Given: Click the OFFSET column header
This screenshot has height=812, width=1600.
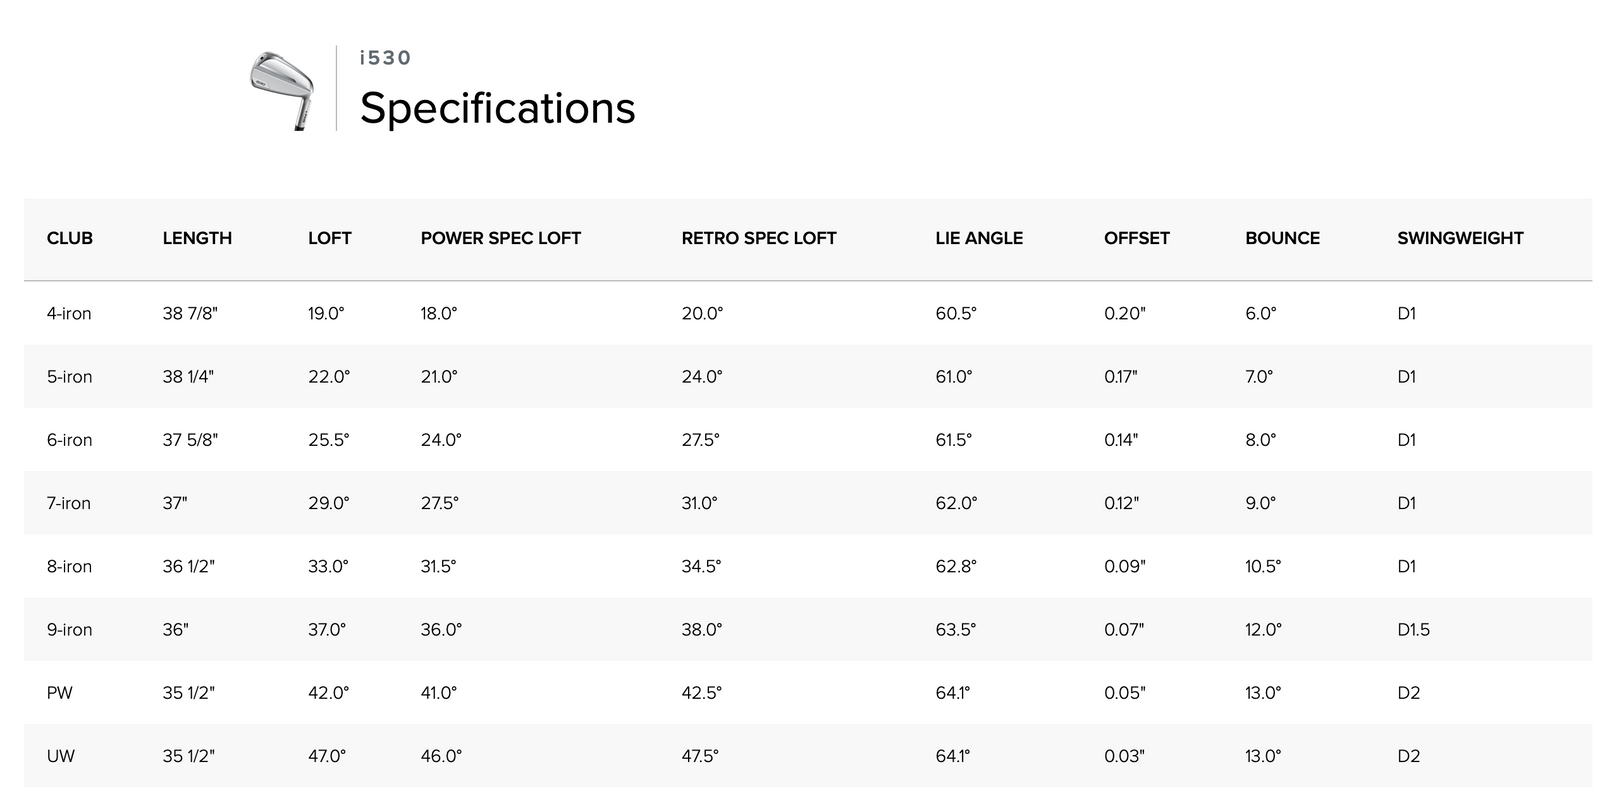Looking at the screenshot, I should [x=1137, y=238].
